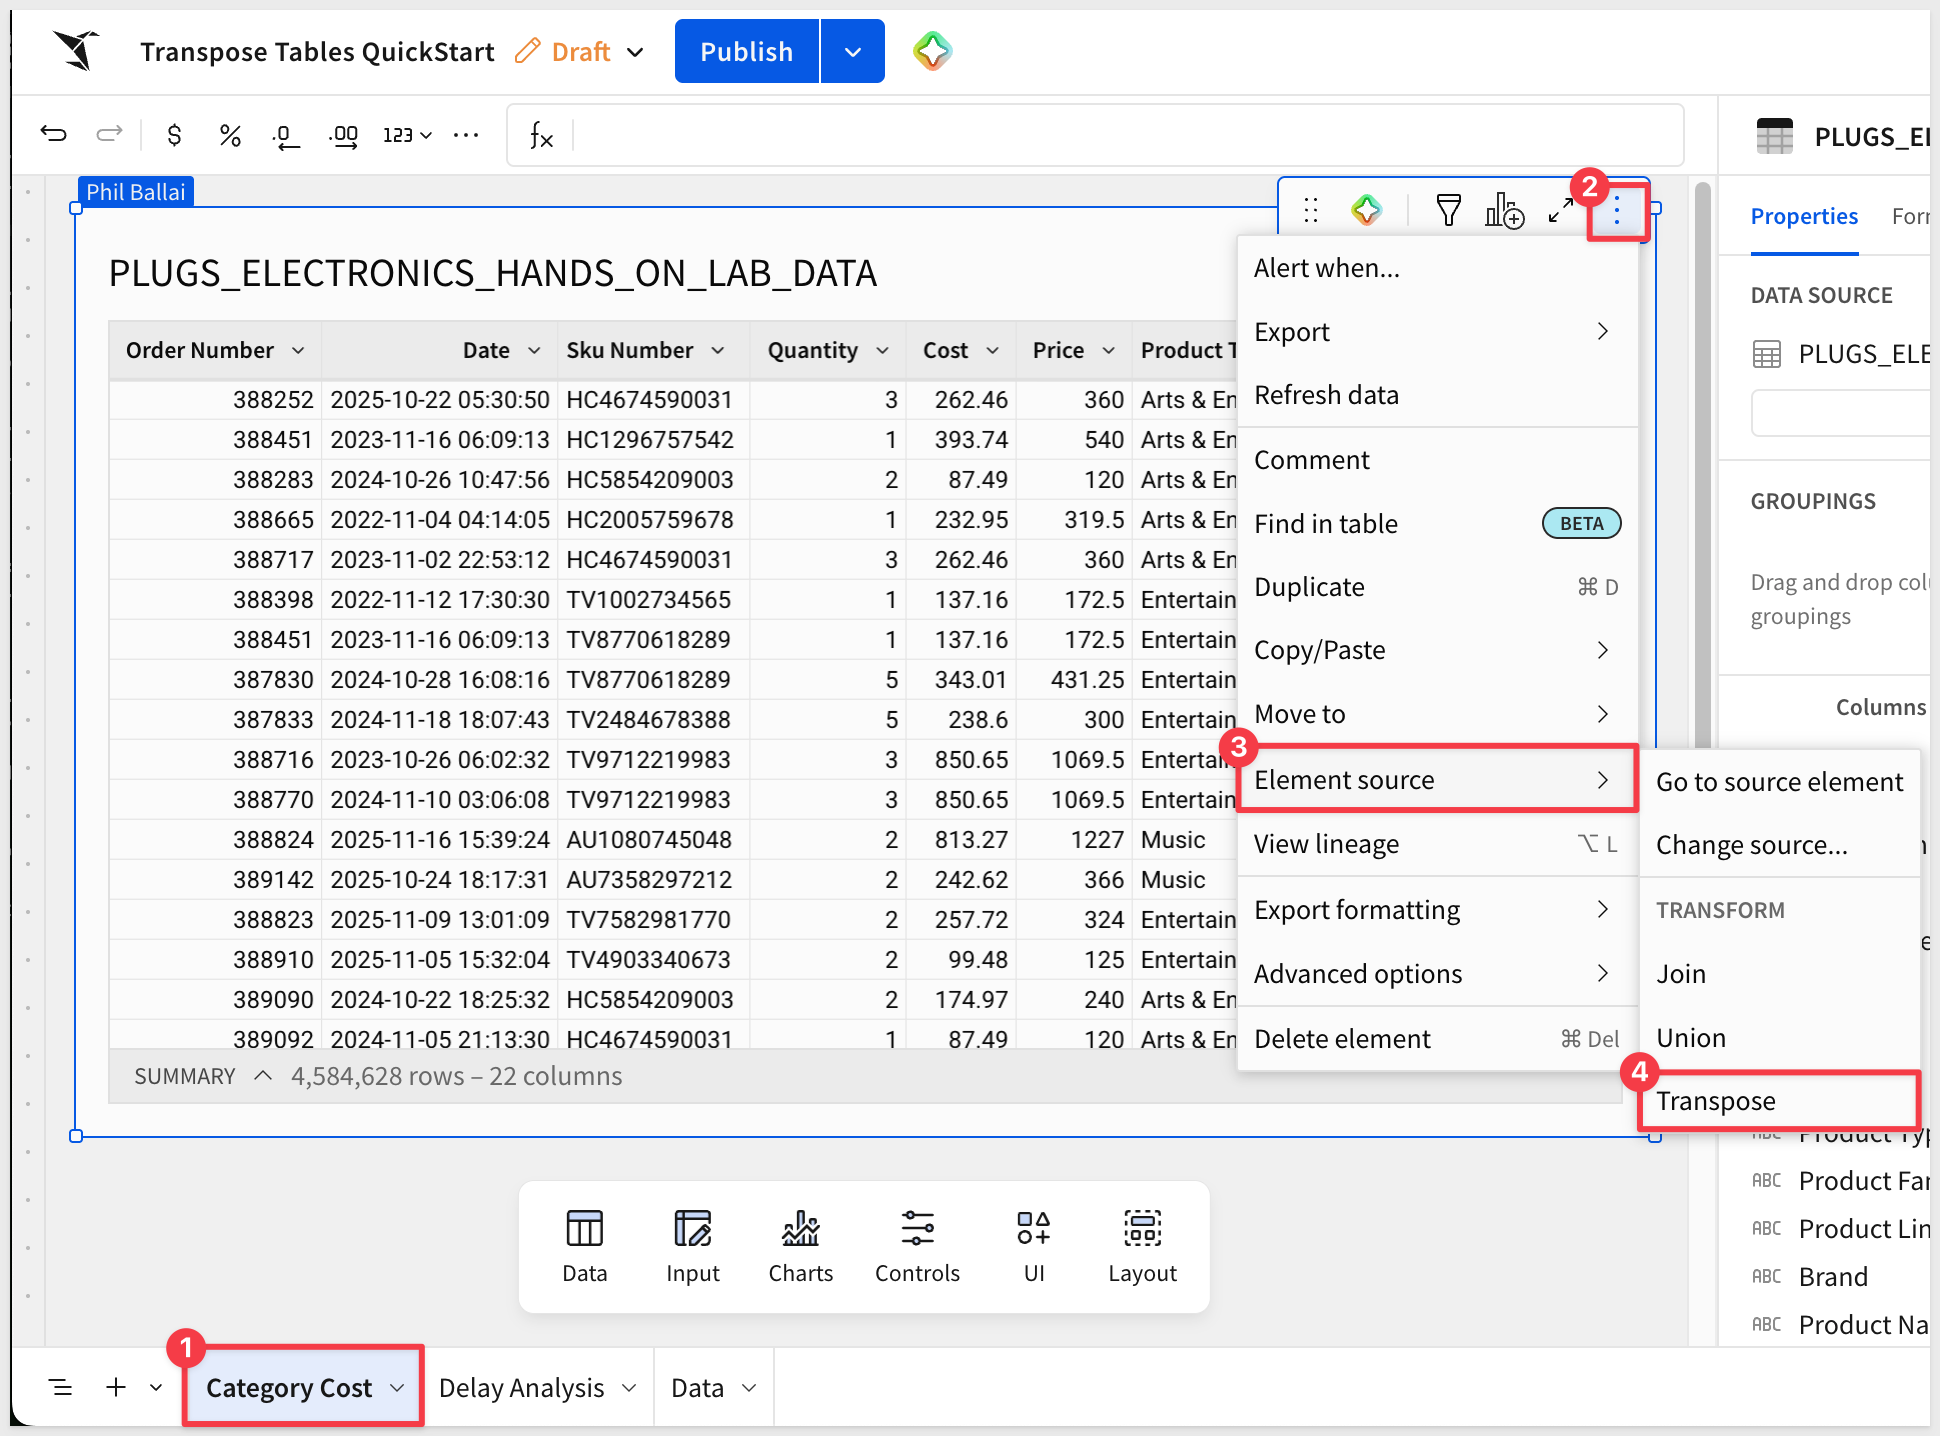Click the undo arrow icon
The width and height of the screenshot is (1940, 1436).
[x=54, y=134]
